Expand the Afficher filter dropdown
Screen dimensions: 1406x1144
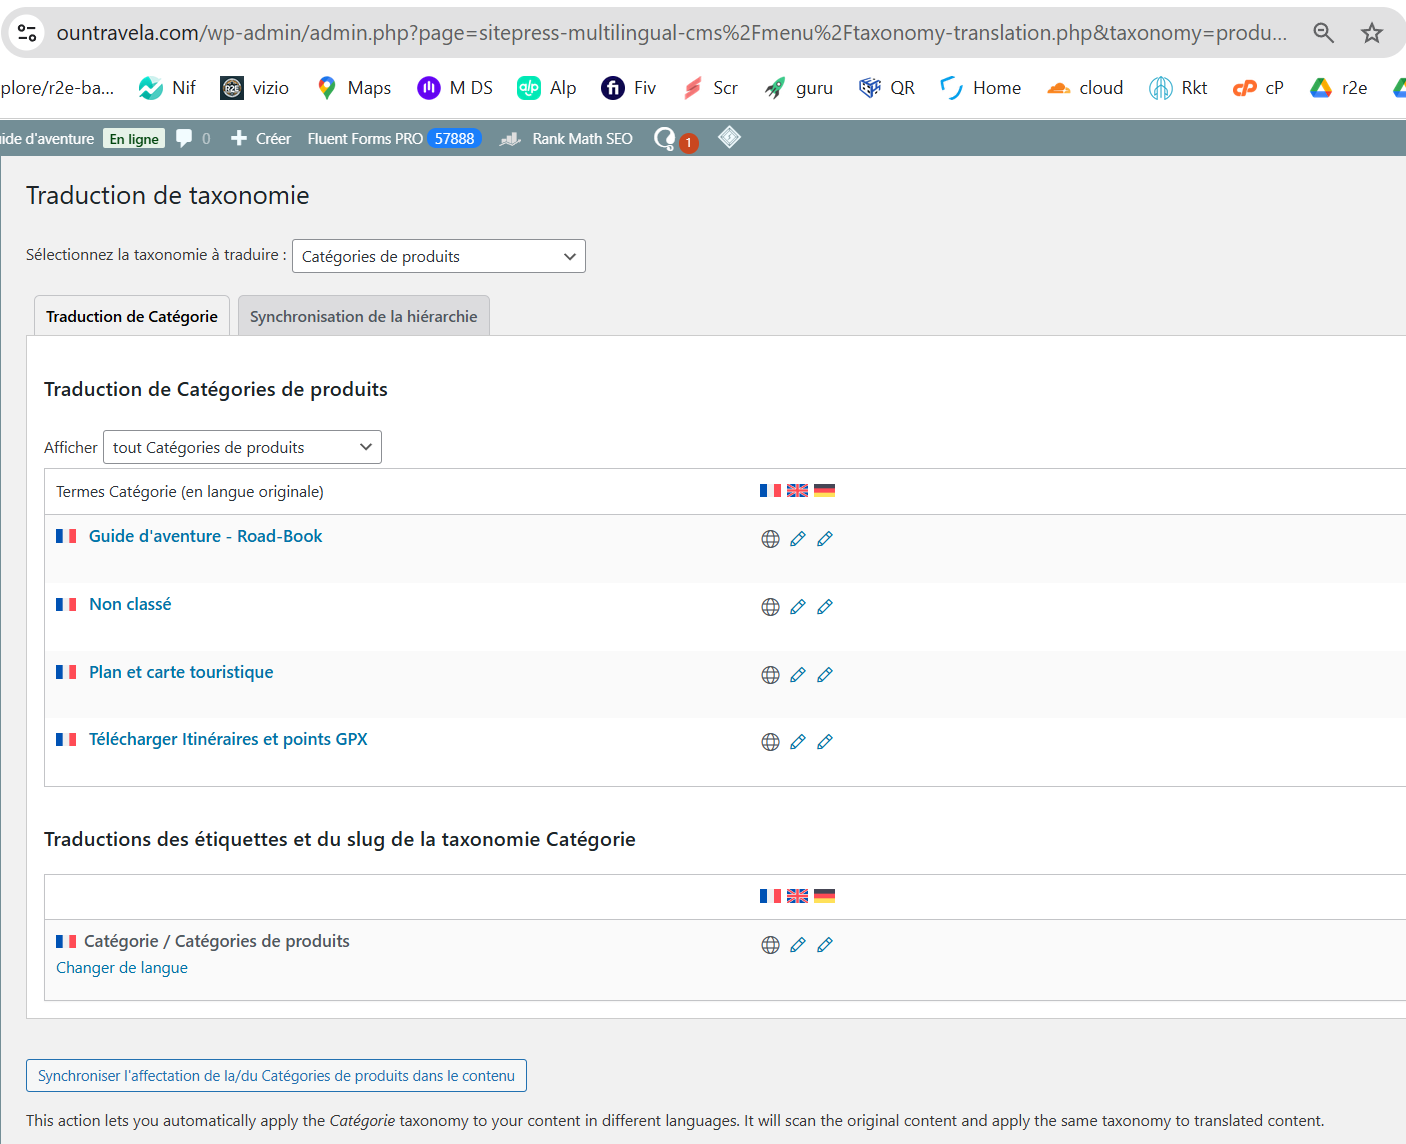pyautogui.click(x=242, y=447)
